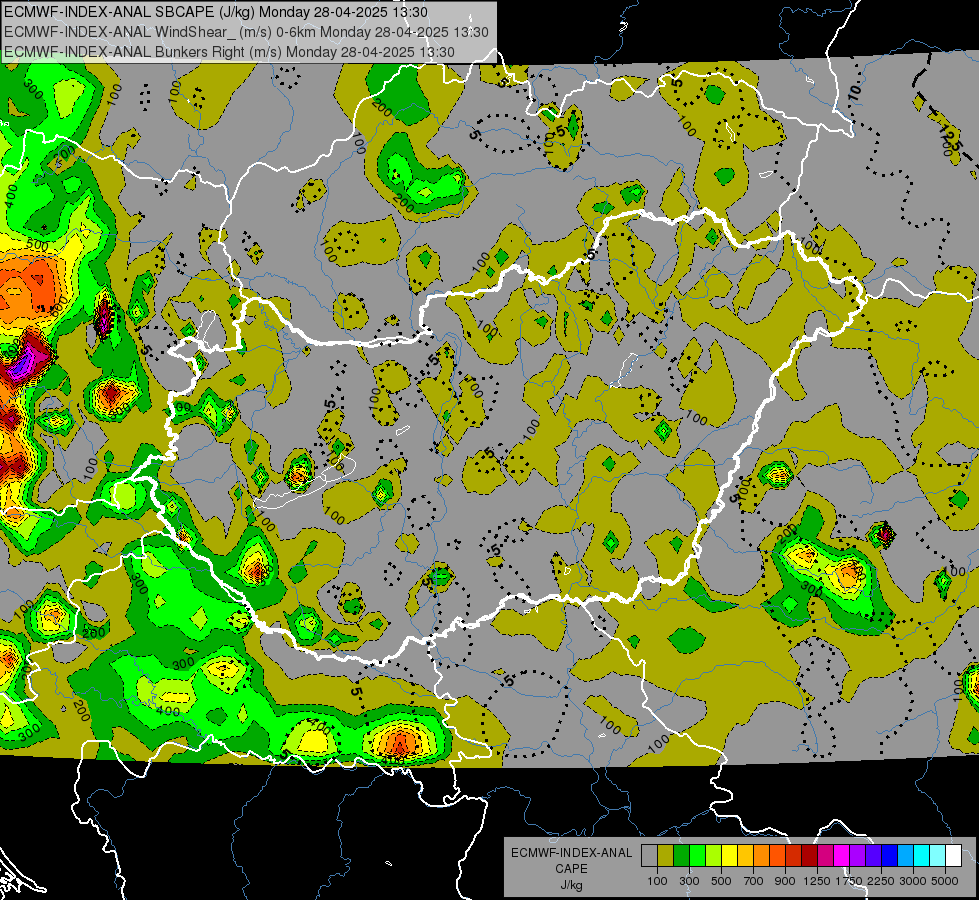The width and height of the screenshot is (979, 900).
Task: Click the title line 'ECMWF-INDEX-ANAL SBCAPE (J/kg)'
Action: click(x=216, y=12)
